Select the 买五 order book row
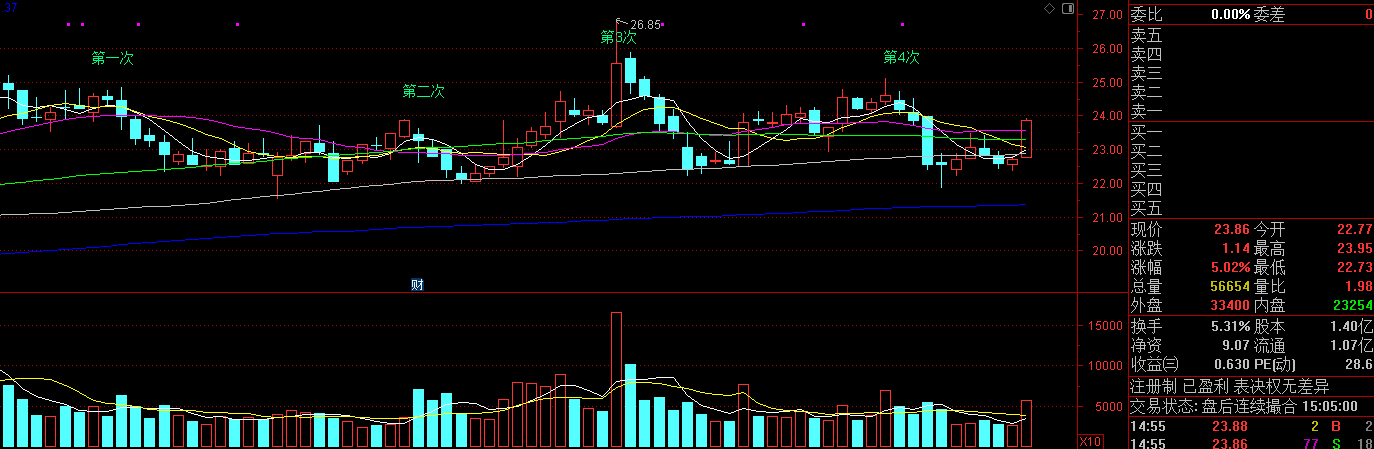This screenshot has width=1374, height=449. [1251, 208]
